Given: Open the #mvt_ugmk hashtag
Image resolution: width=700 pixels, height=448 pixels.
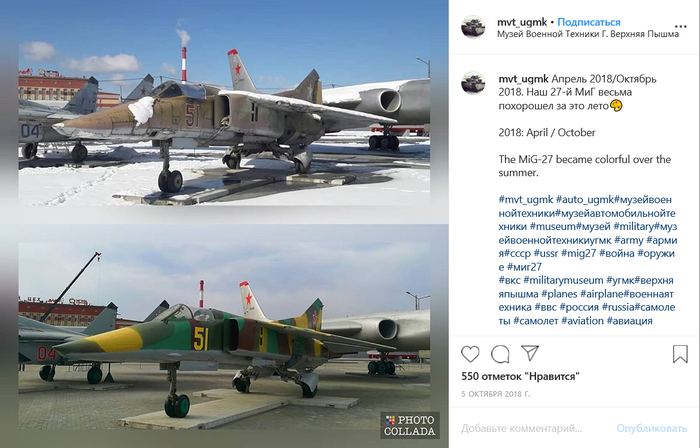Looking at the screenshot, I should (x=525, y=199).
